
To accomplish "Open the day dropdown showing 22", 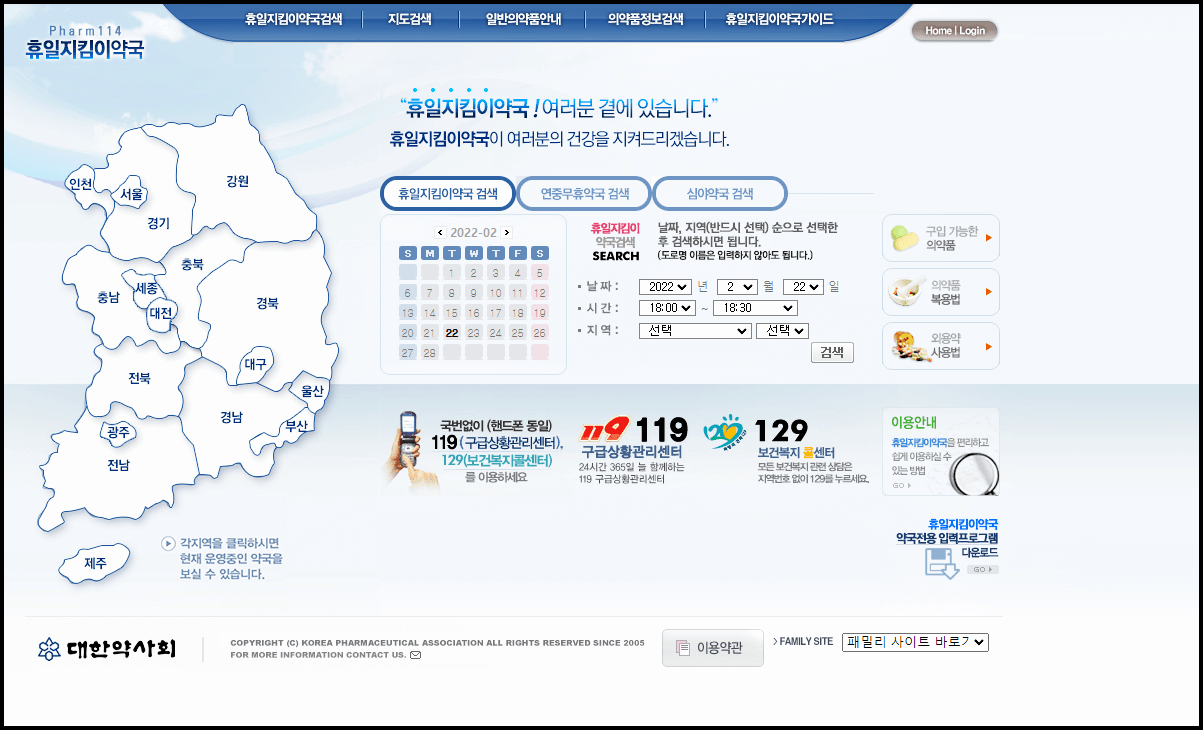I will pos(803,287).
